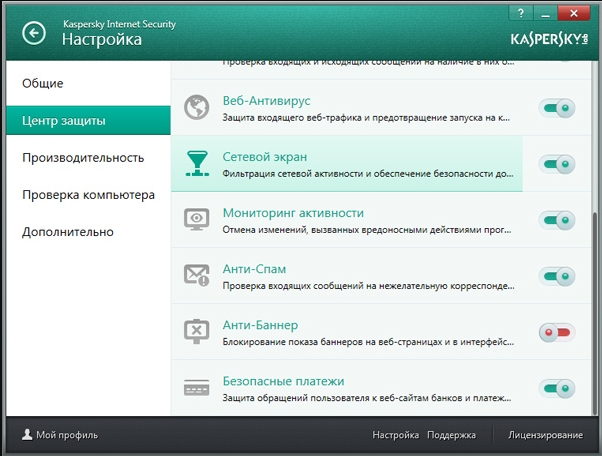
Task: Go back using the arrow icon
Action: click(x=34, y=33)
